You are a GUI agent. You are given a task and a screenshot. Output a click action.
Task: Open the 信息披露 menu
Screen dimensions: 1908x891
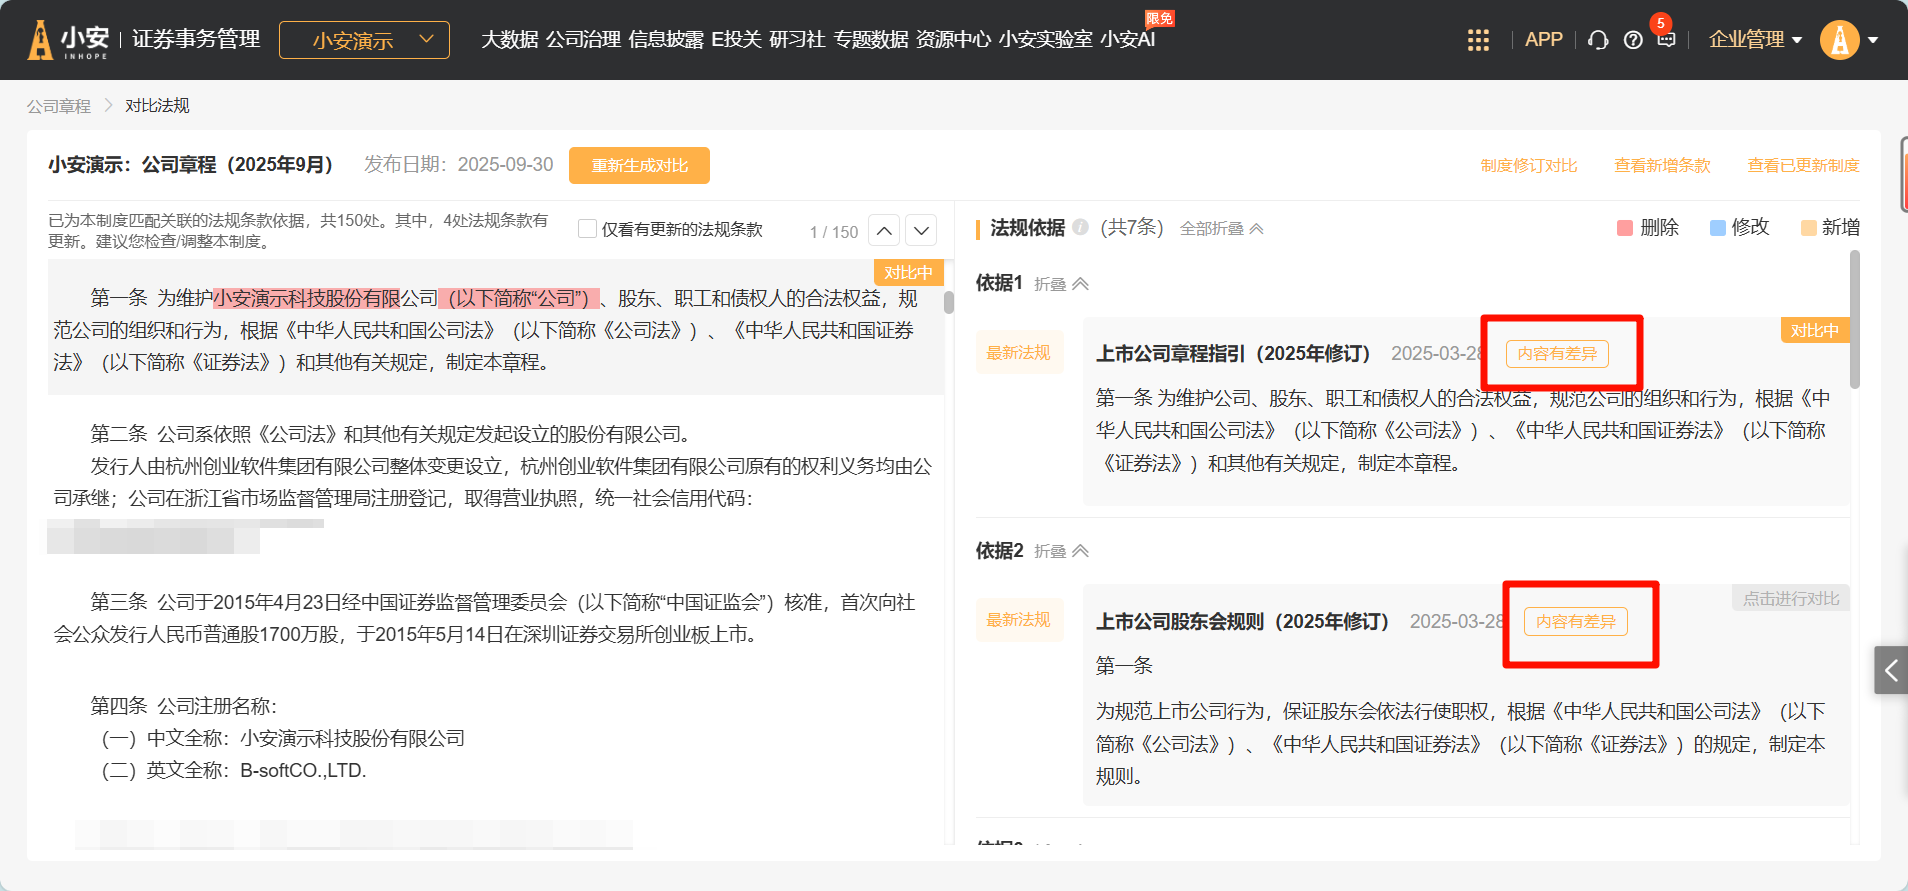[x=665, y=40]
